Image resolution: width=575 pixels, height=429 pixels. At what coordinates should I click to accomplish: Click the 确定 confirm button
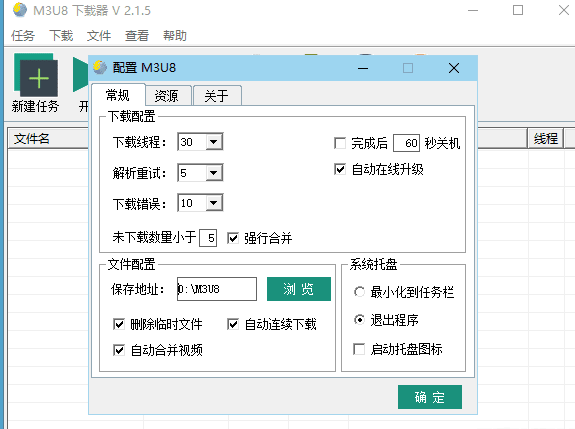coord(430,397)
